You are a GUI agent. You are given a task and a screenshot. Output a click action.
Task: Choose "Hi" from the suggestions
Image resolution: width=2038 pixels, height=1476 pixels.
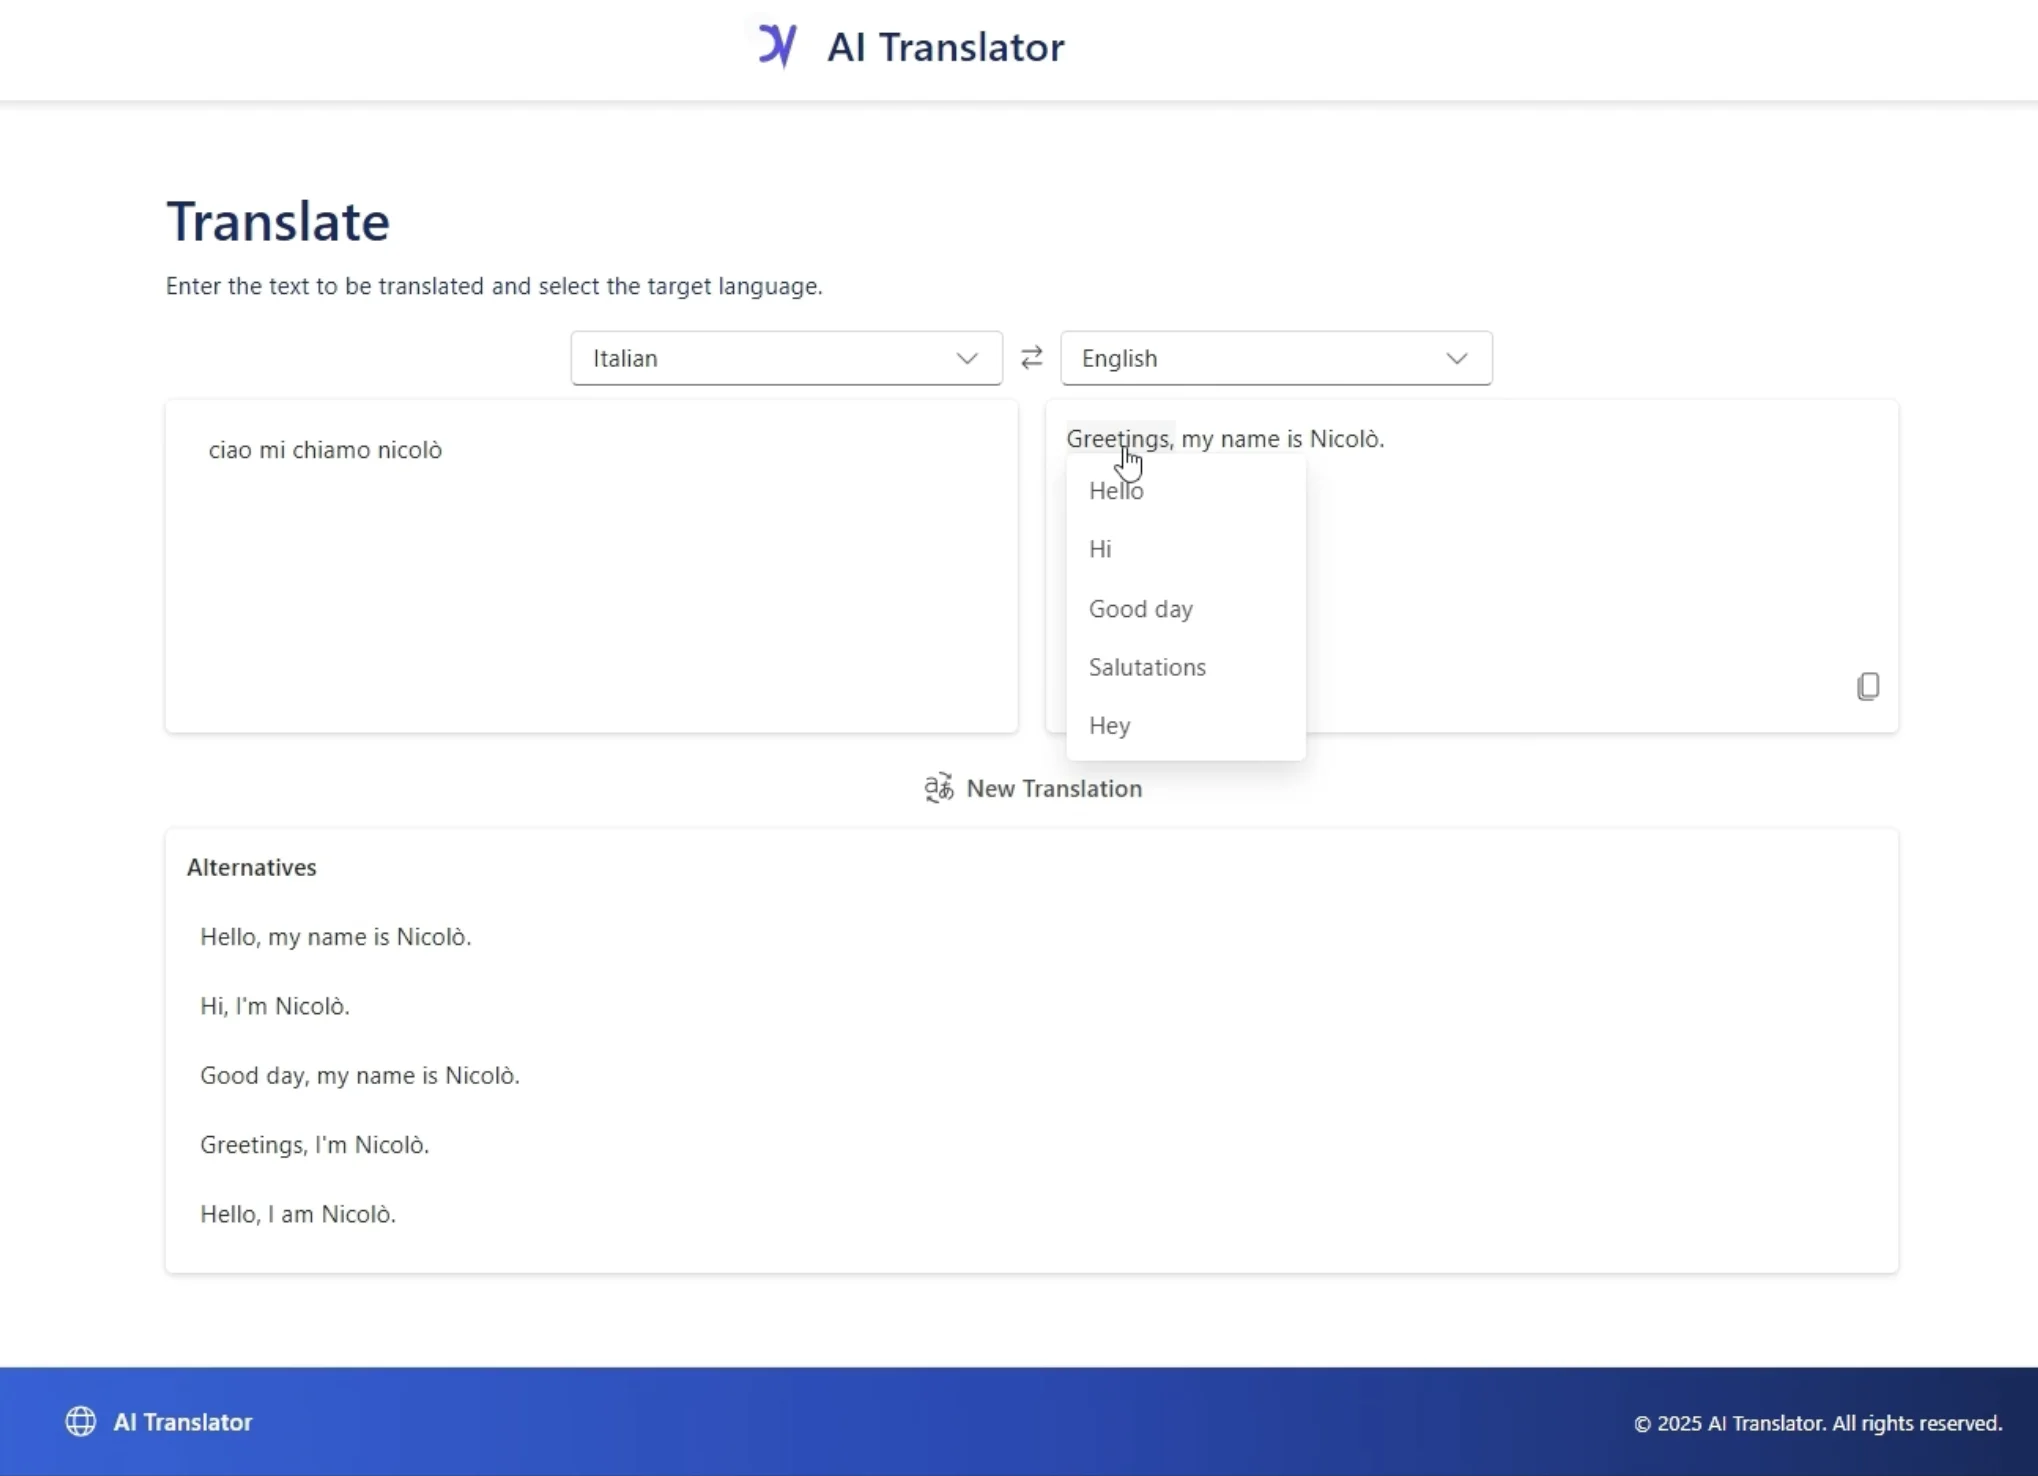(x=1100, y=548)
